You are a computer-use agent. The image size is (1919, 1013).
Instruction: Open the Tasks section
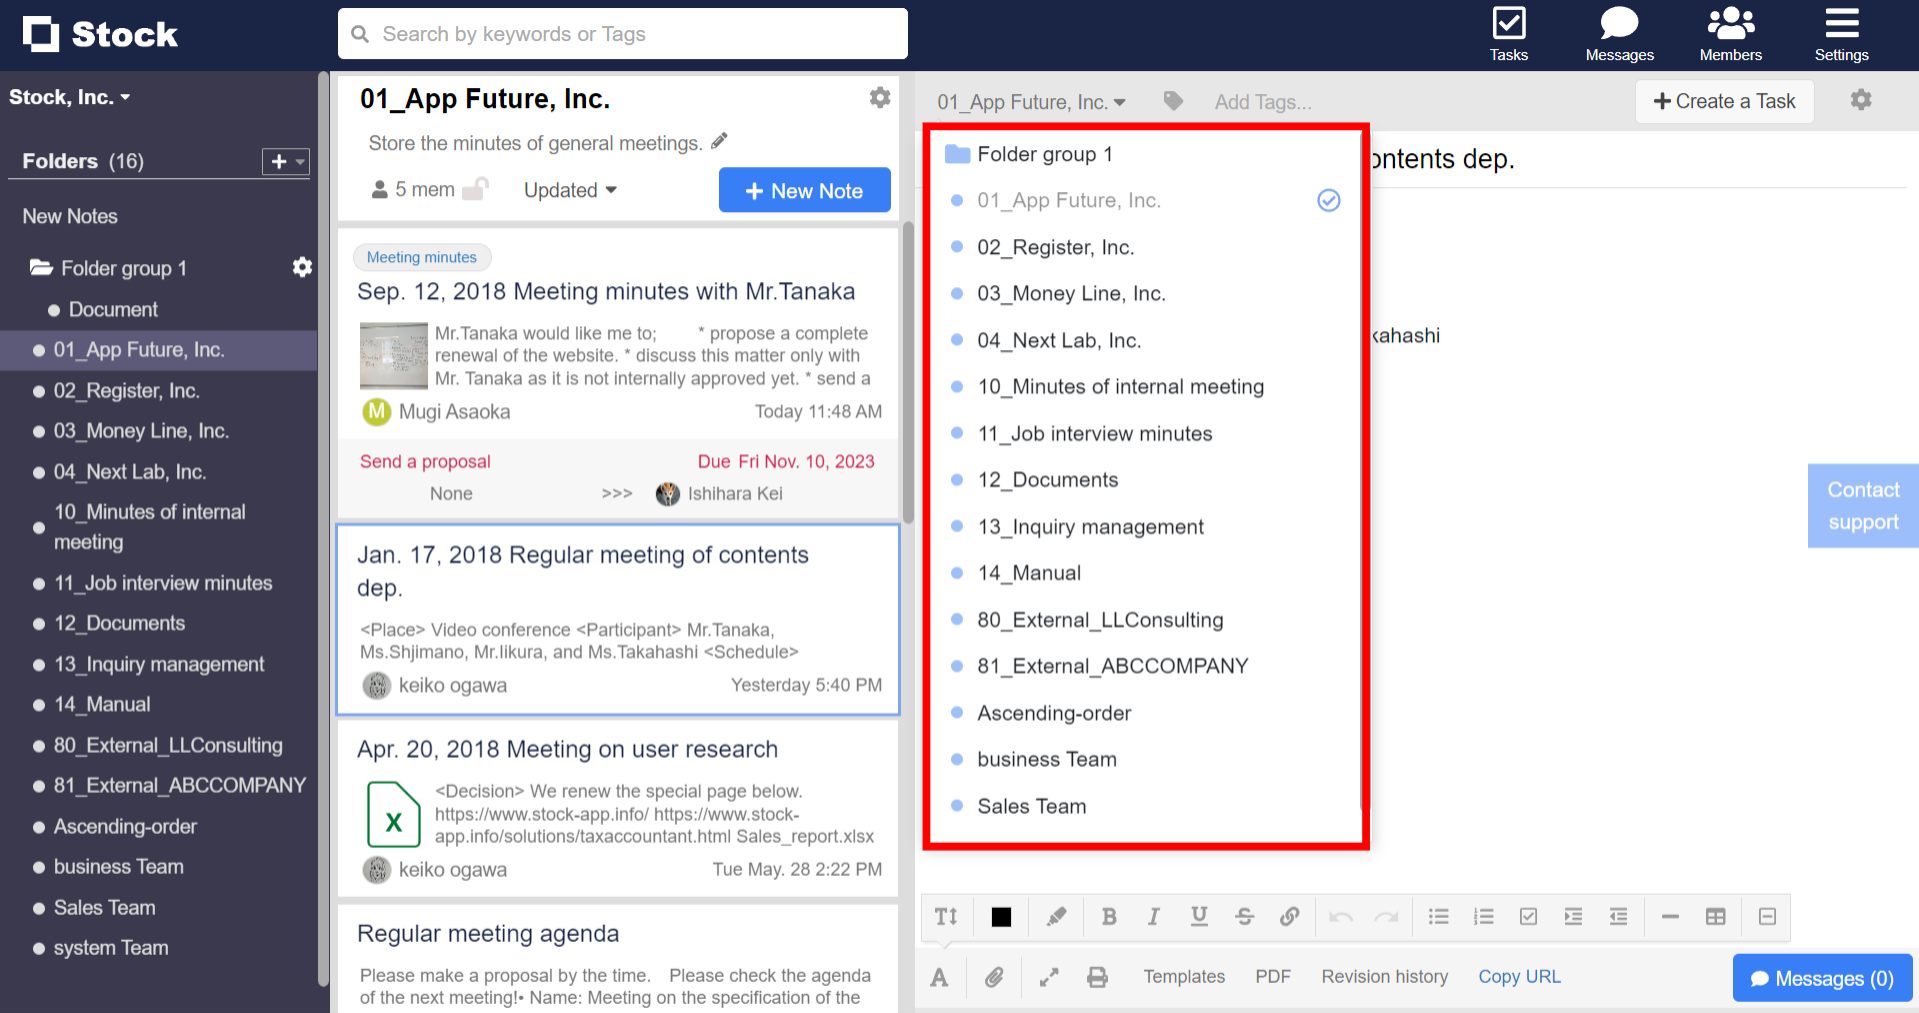coord(1508,33)
